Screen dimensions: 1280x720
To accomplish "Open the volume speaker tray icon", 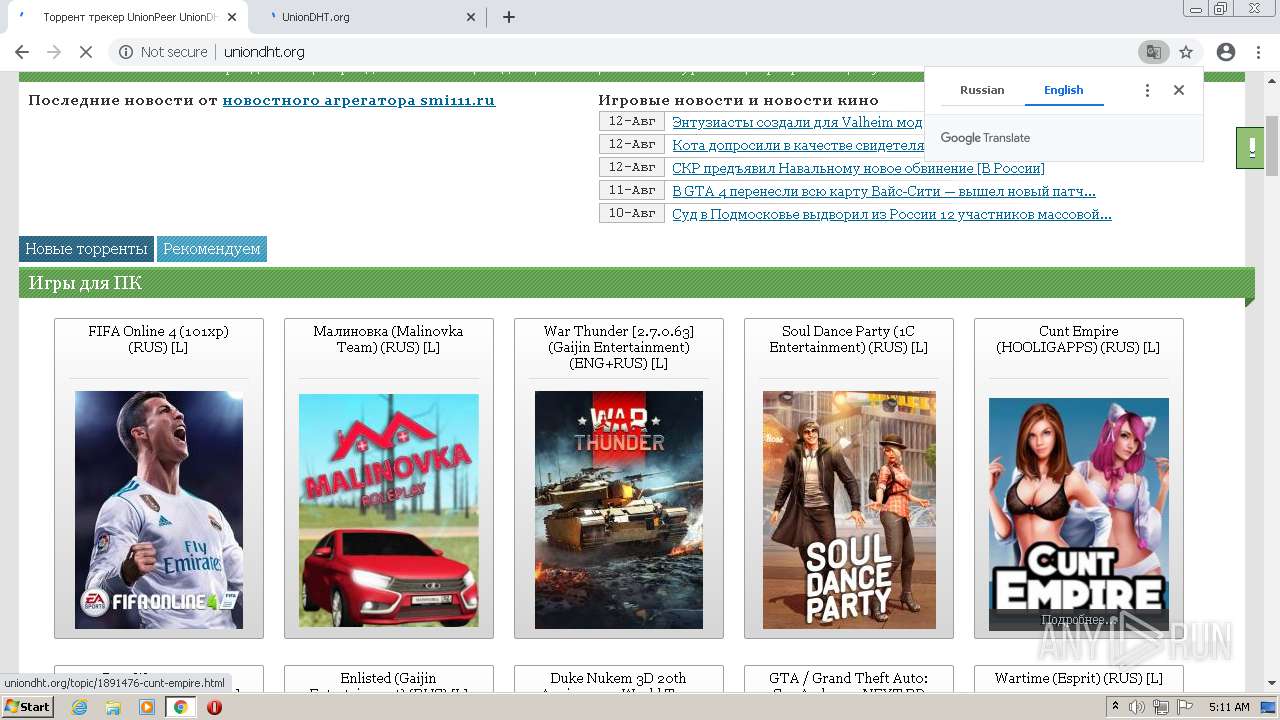I will coord(1137,707).
